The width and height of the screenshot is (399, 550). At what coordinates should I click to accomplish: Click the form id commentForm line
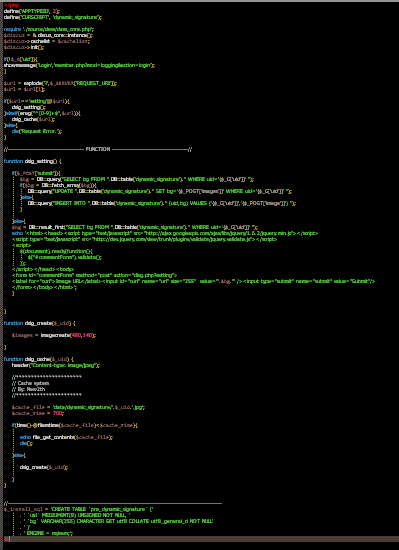(x=94, y=275)
